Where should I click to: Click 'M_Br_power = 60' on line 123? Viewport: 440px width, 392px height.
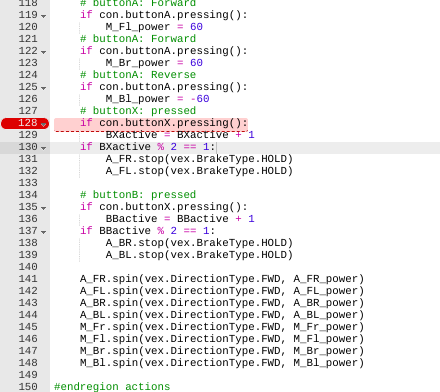point(154,63)
